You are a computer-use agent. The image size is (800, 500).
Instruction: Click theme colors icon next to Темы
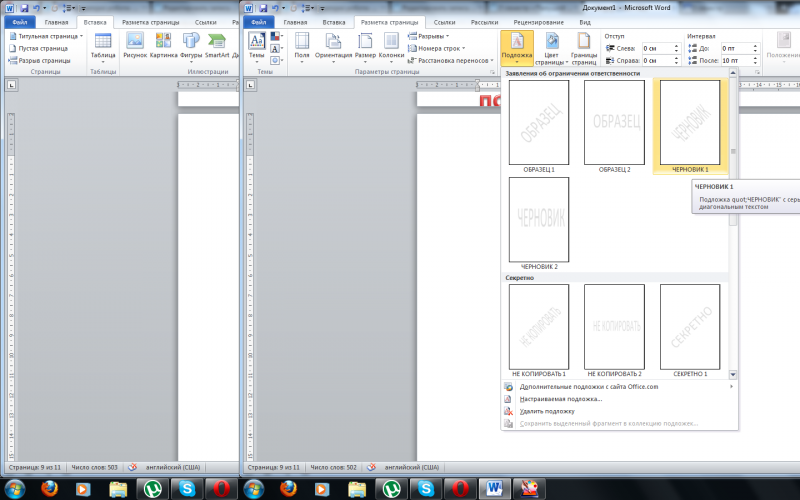click(276, 36)
